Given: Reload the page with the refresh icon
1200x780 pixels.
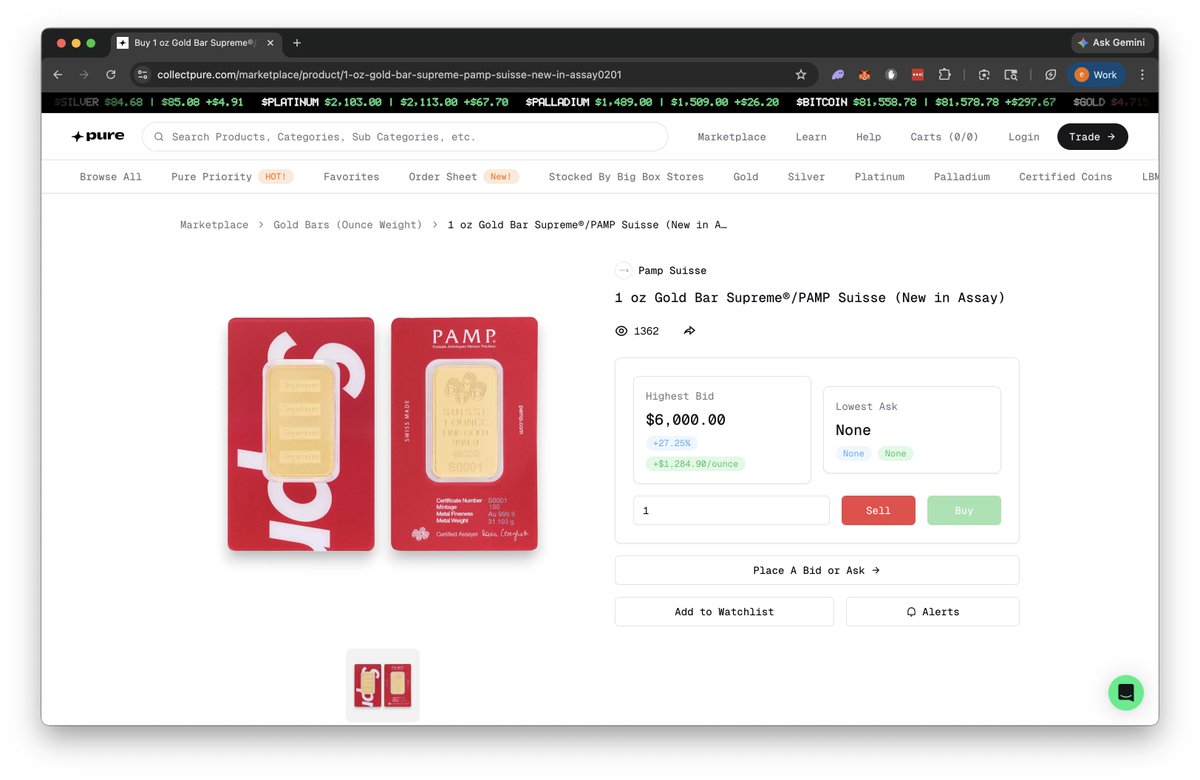Looking at the screenshot, I should point(111,74).
